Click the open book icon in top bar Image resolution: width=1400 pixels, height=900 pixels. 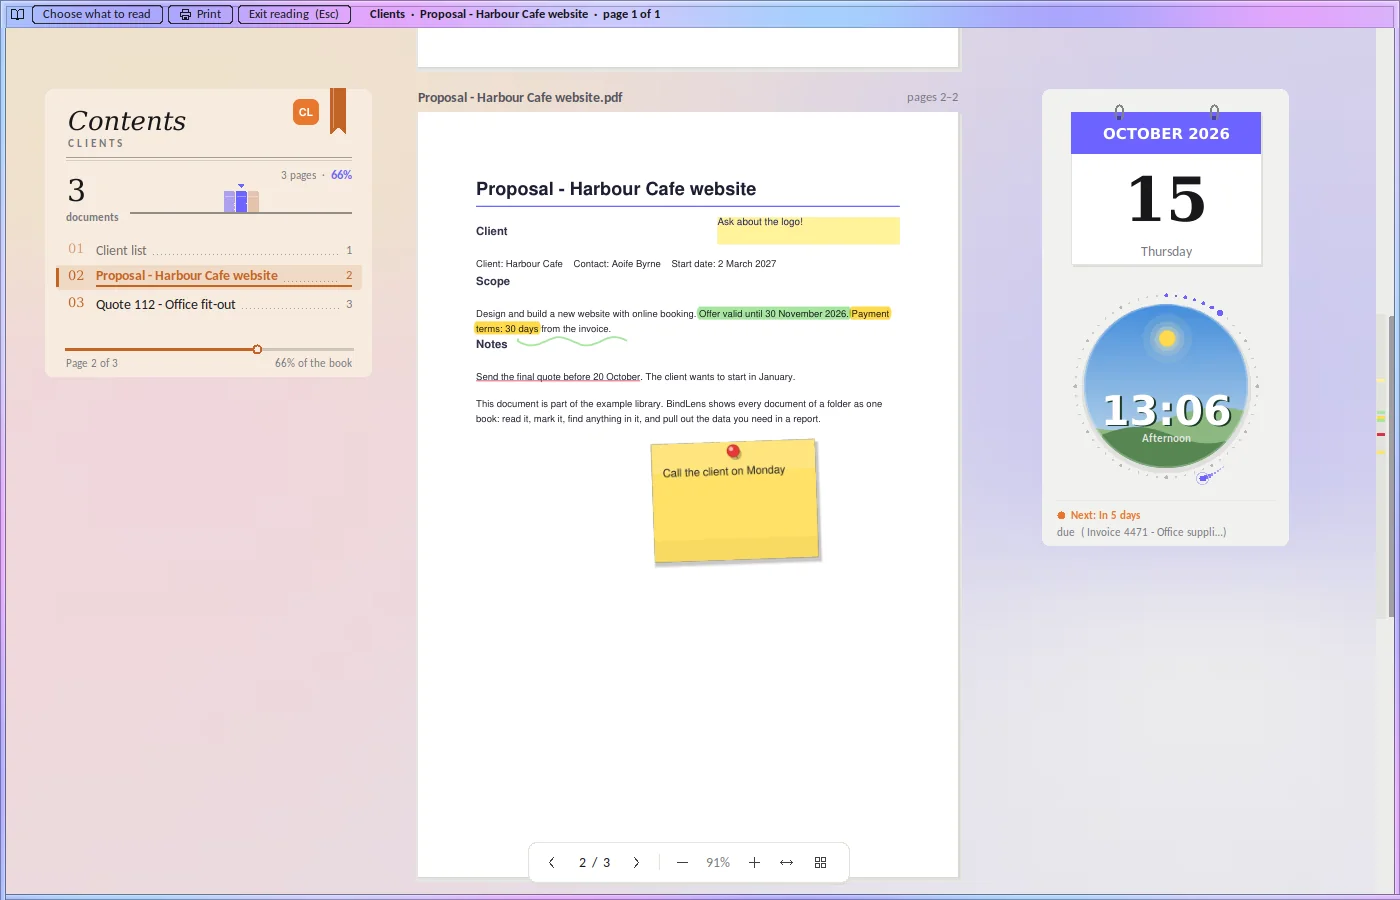click(17, 14)
